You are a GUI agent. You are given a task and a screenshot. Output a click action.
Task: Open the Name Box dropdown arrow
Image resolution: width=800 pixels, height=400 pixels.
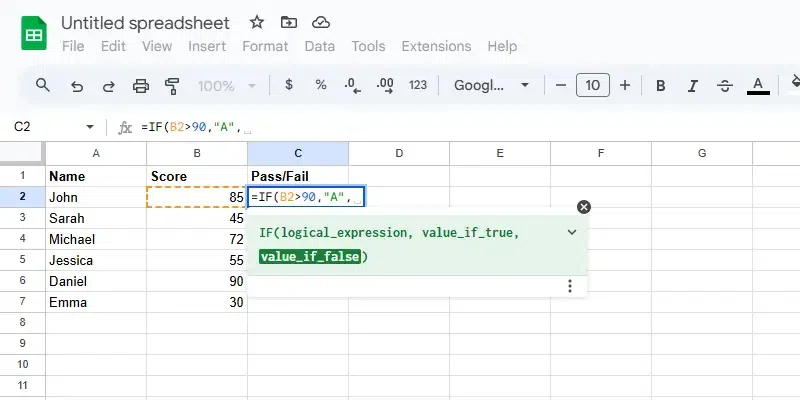click(90, 127)
